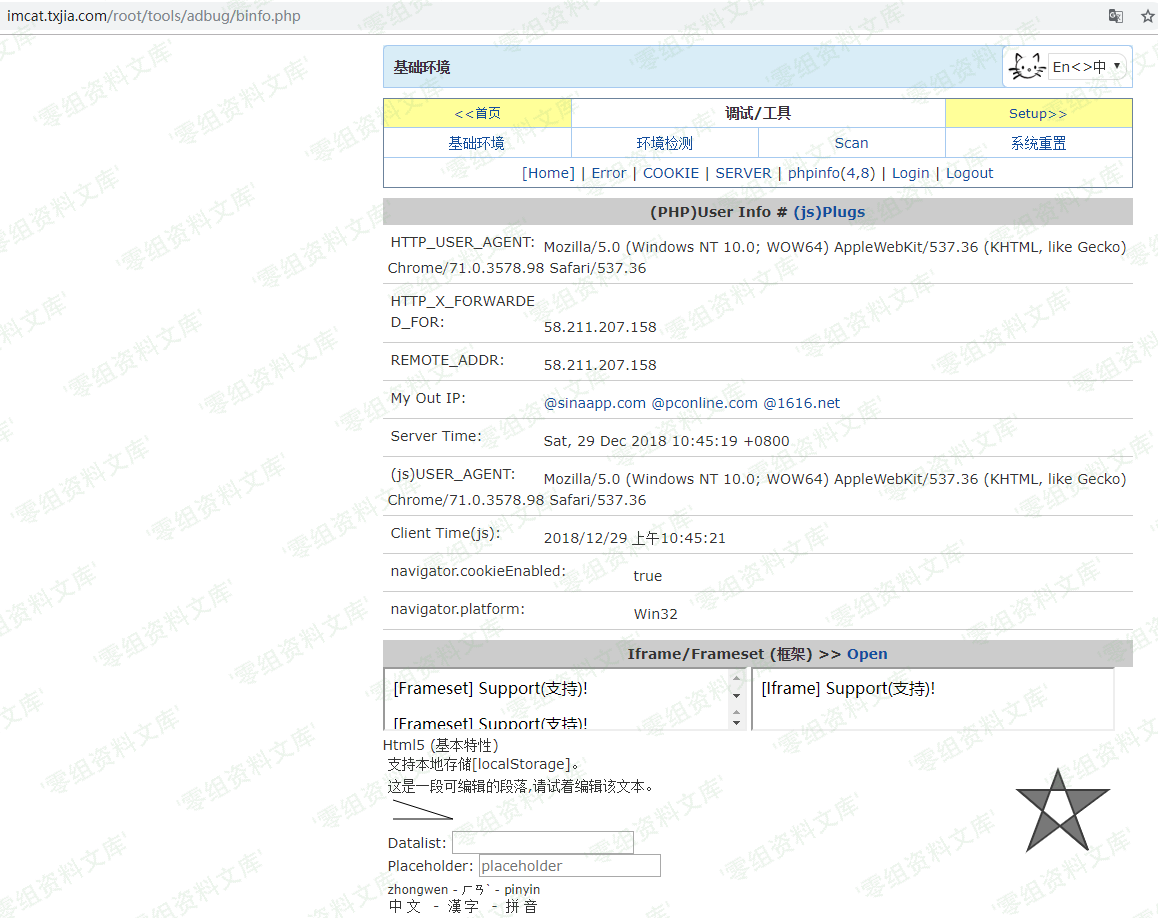The height and width of the screenshot is (918, 1158).
Task: Click up arrow of upper frameset scrollbar
Action: (736, 678)
